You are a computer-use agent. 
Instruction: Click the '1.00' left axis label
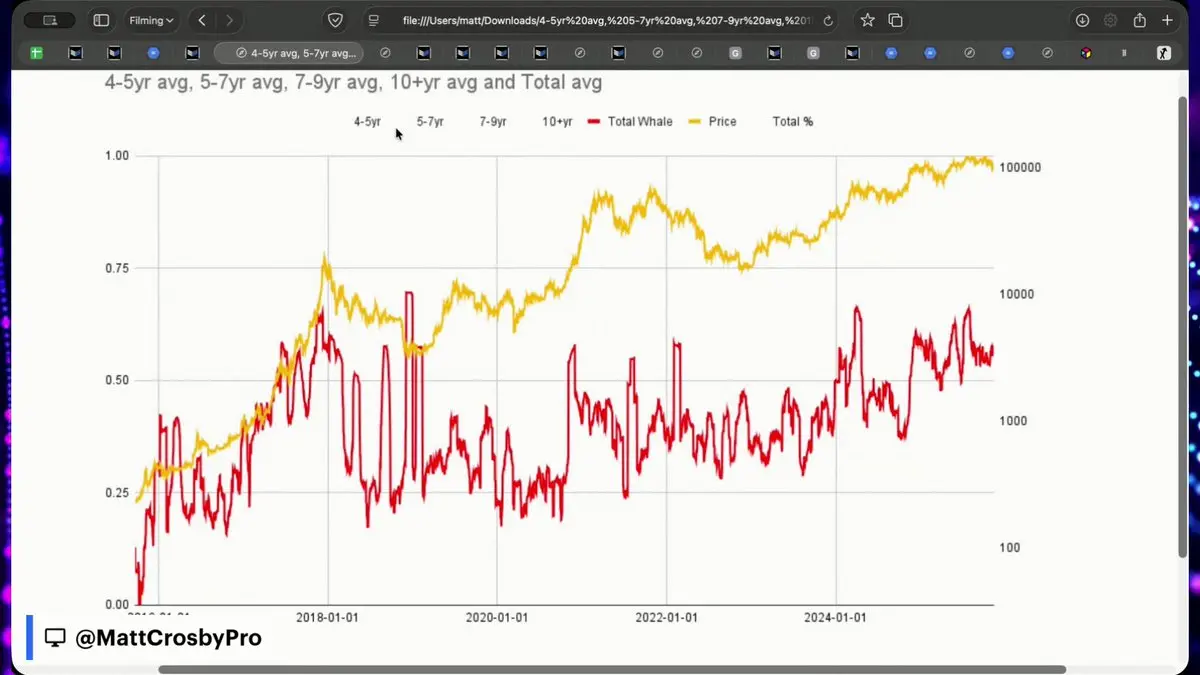click(117, 155)
